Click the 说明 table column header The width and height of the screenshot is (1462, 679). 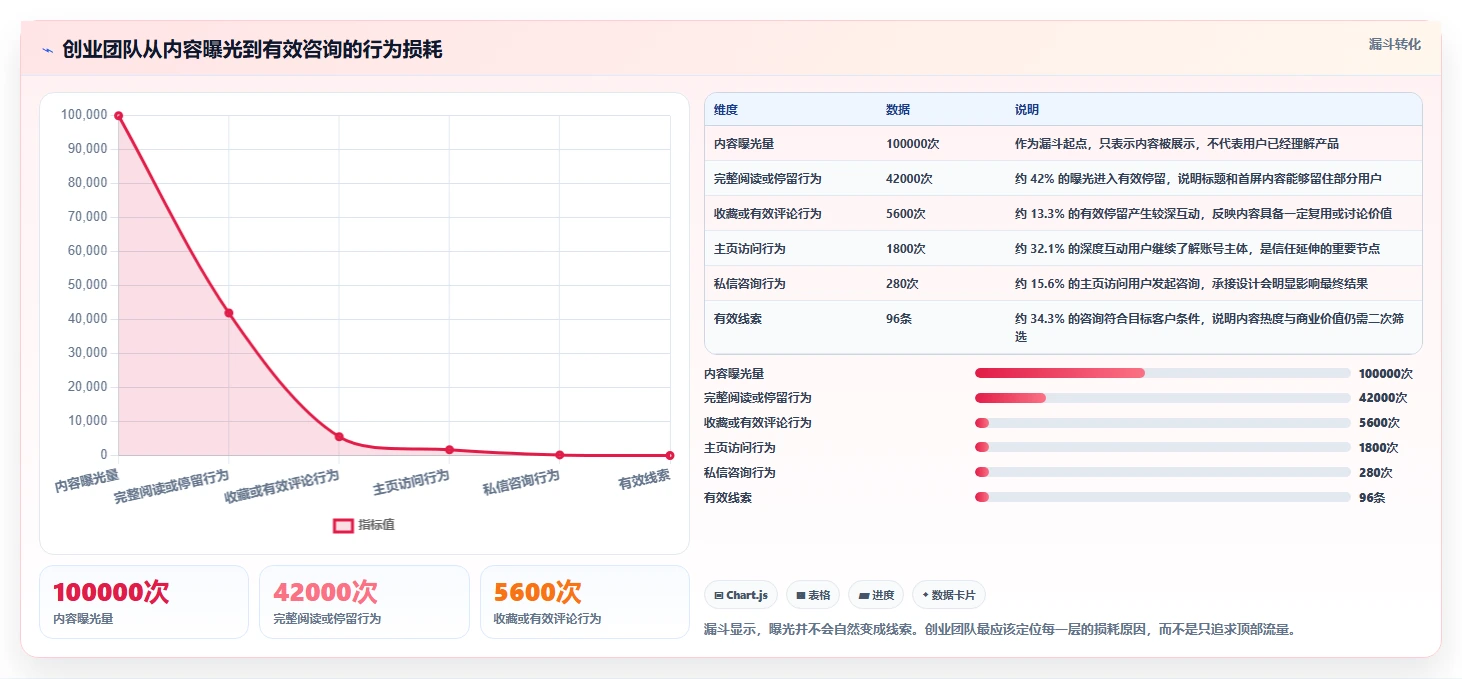(x=1027, y=110)
